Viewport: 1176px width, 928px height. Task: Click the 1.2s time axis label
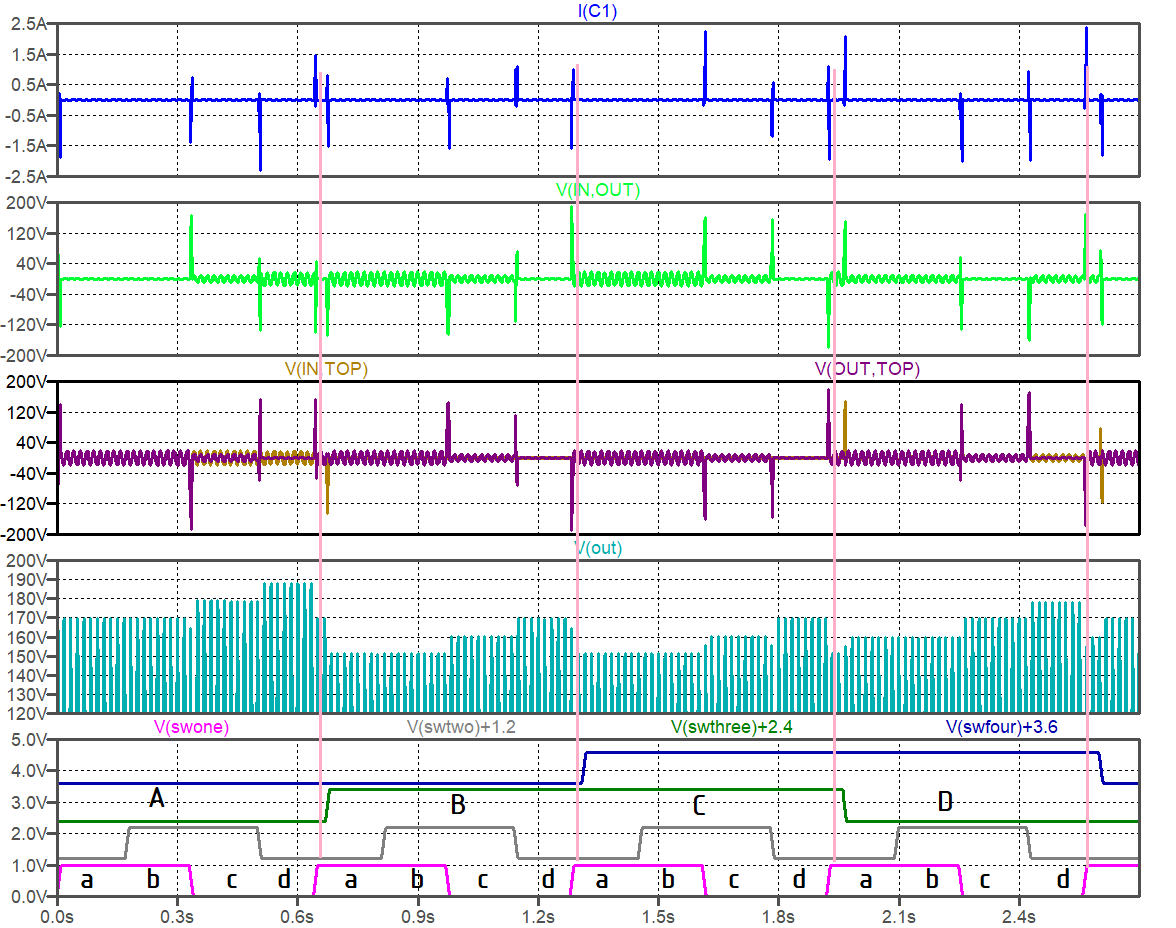[538, 917]
